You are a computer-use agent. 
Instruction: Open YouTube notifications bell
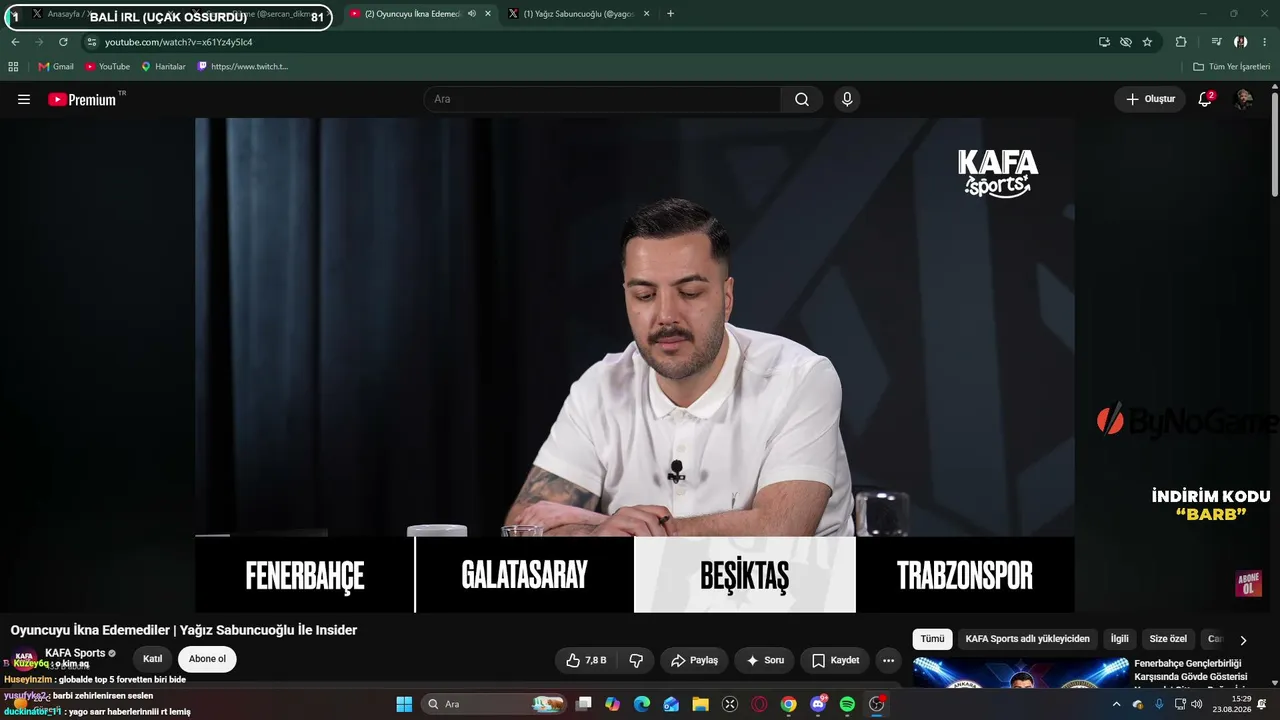(x=1205, y=99)
